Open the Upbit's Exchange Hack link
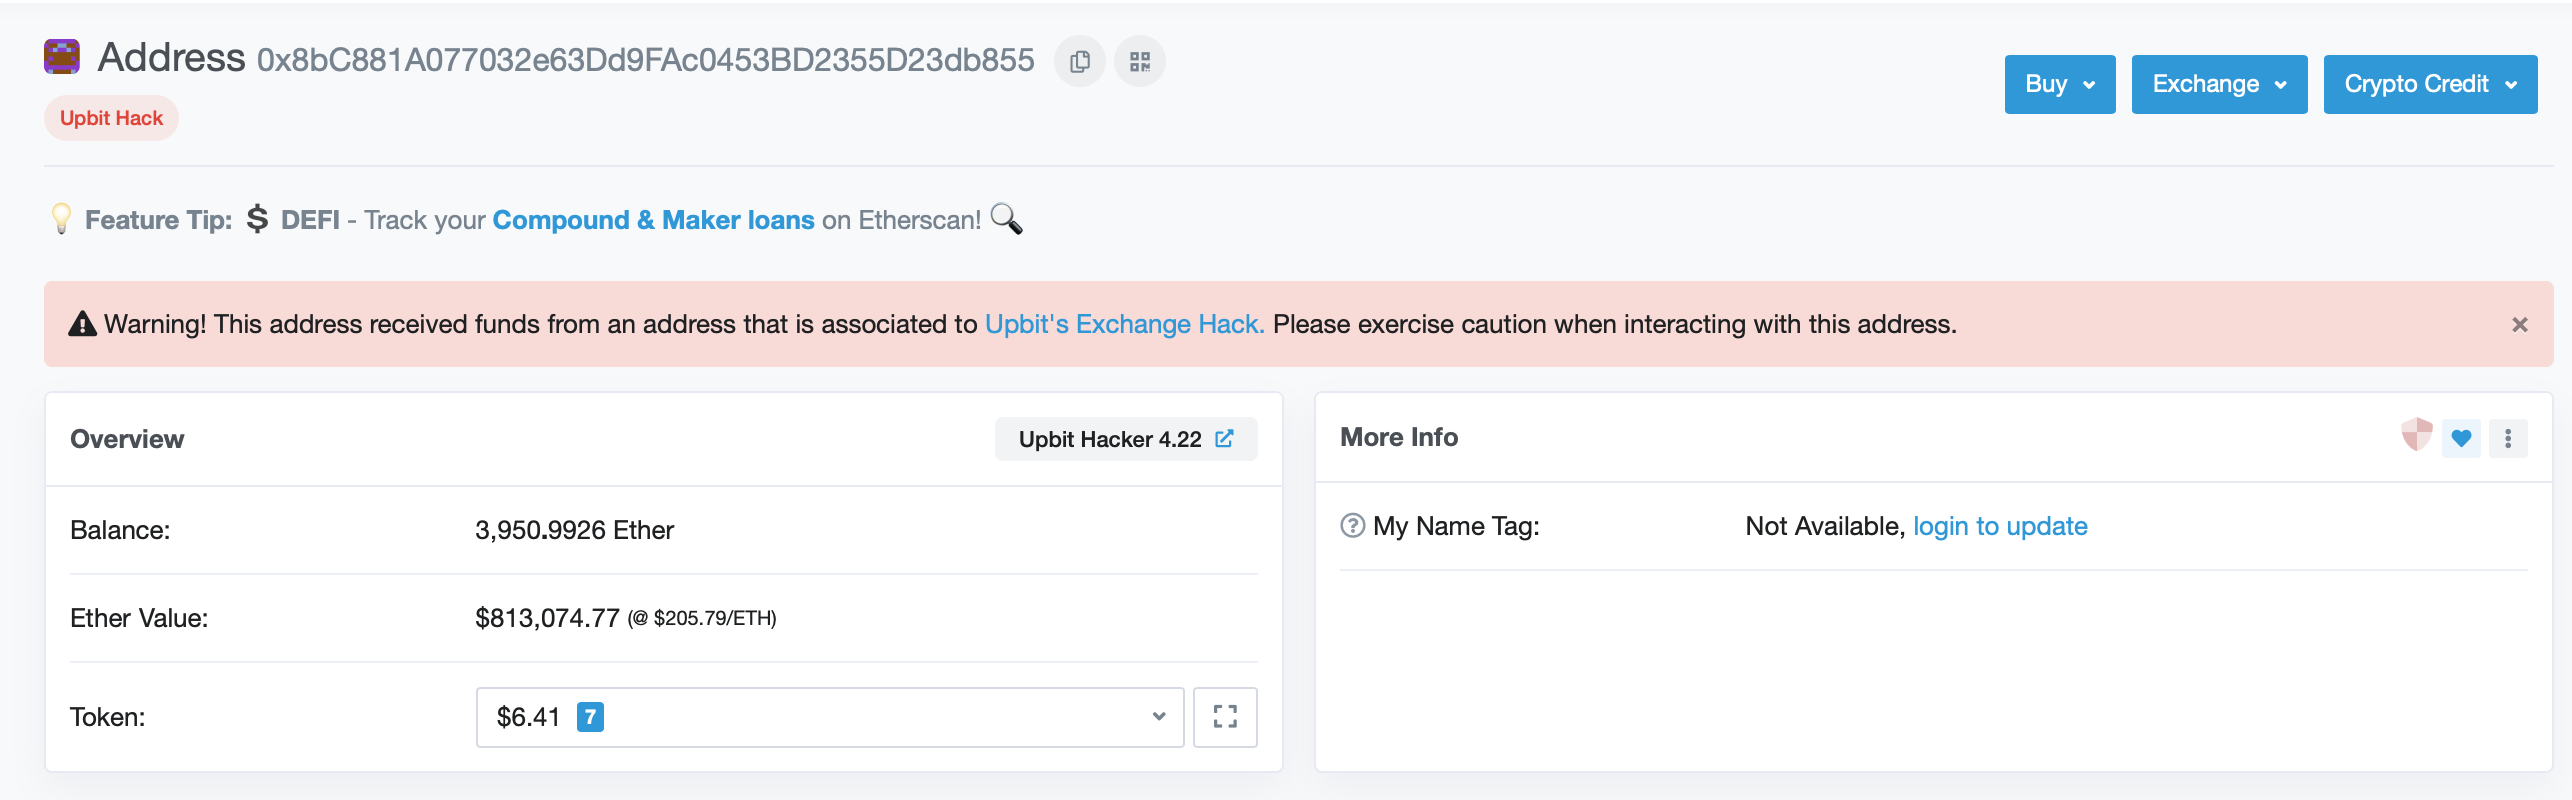The height and width of the screenshot is (800, 2572). coord(1124,325)
